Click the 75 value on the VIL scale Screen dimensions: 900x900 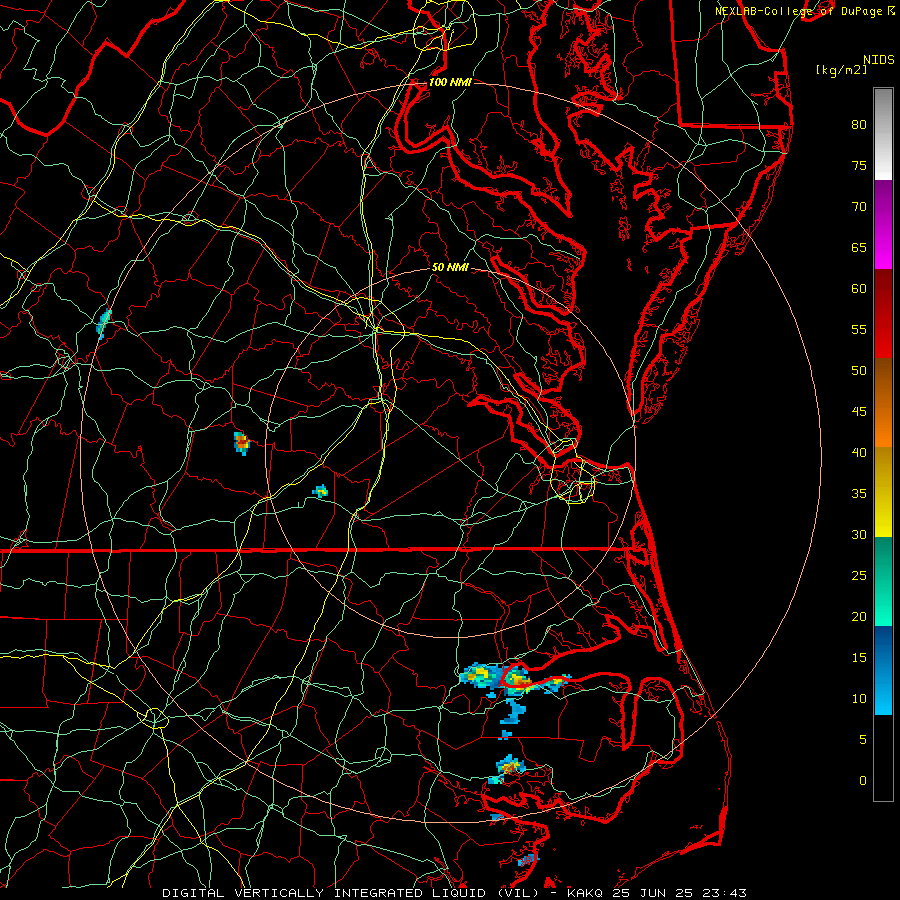tap(859, 165)
